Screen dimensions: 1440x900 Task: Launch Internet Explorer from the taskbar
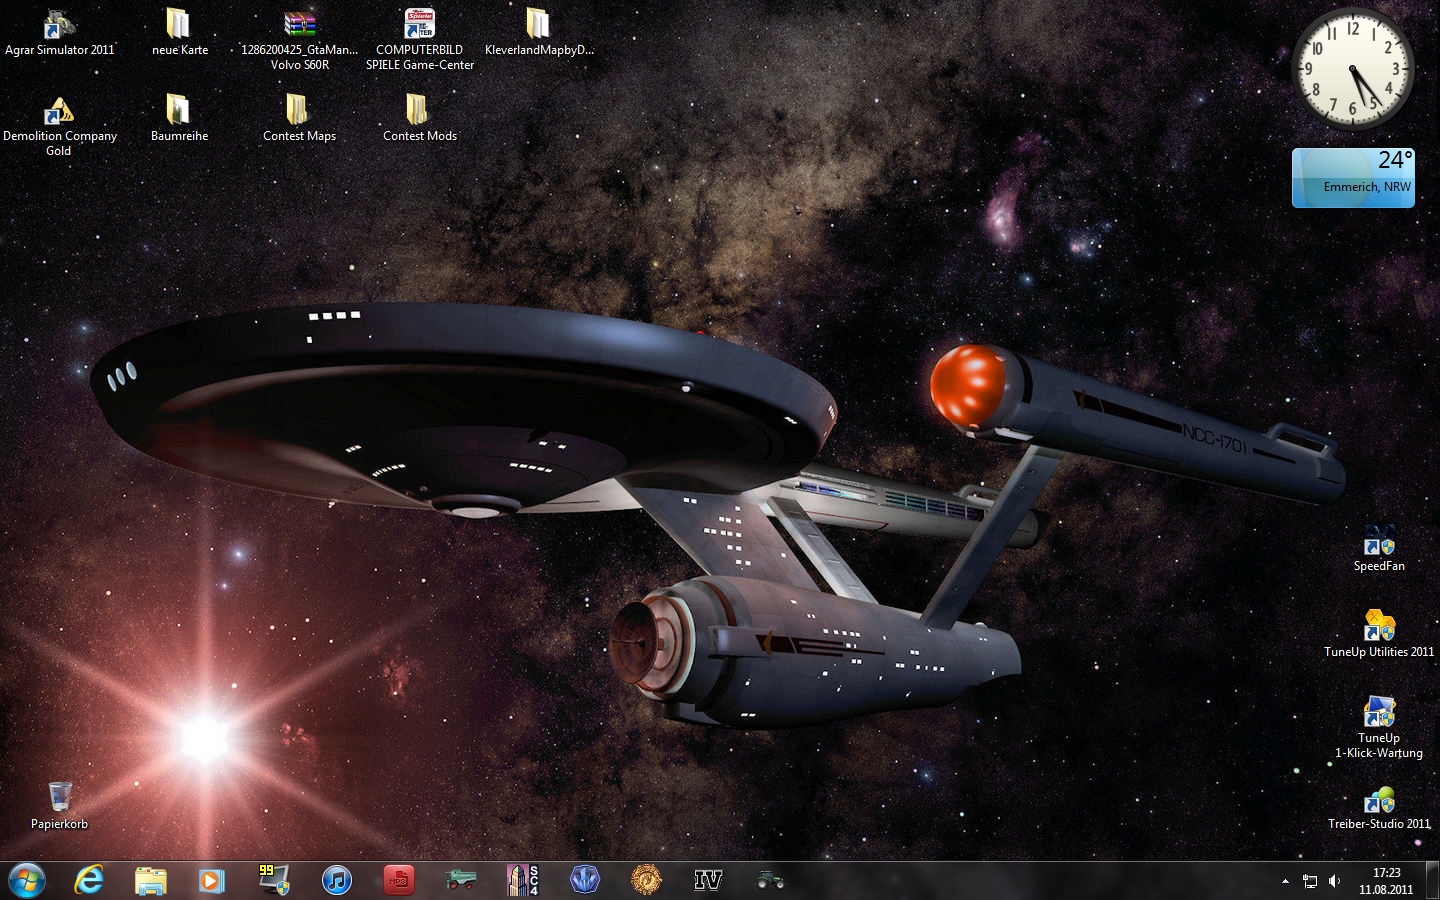coord(90,880)
